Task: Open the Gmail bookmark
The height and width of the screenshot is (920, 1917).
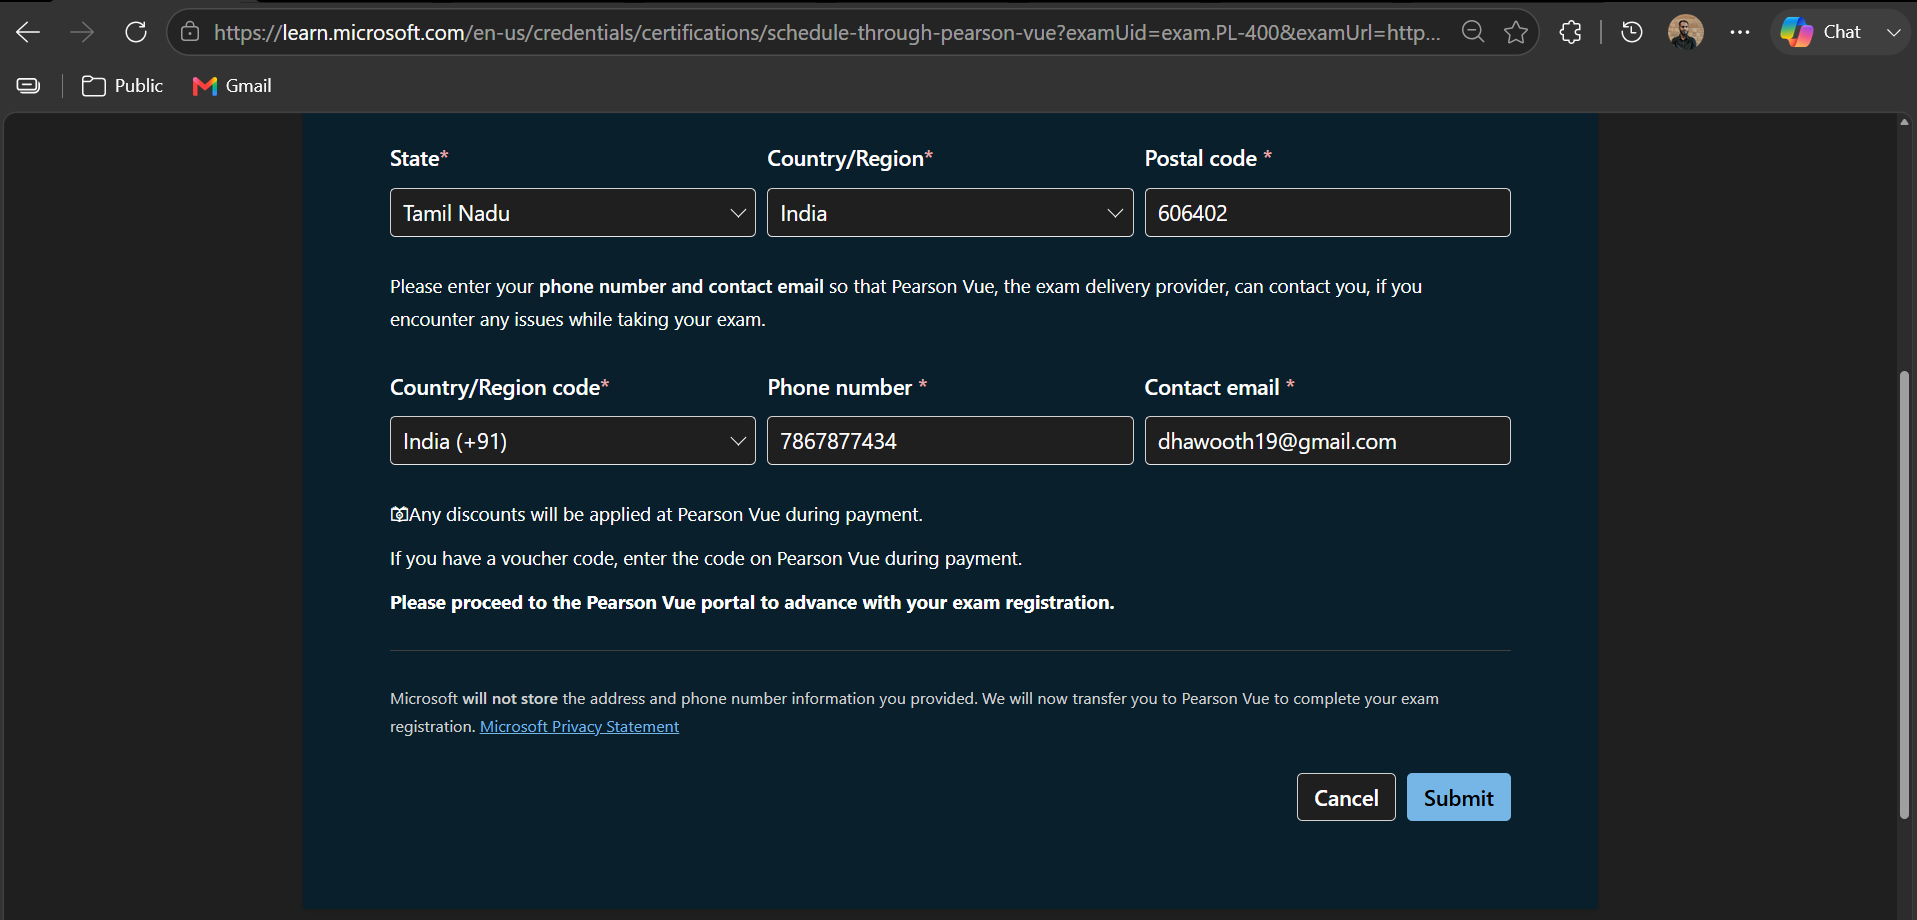Action: [232, 86]
